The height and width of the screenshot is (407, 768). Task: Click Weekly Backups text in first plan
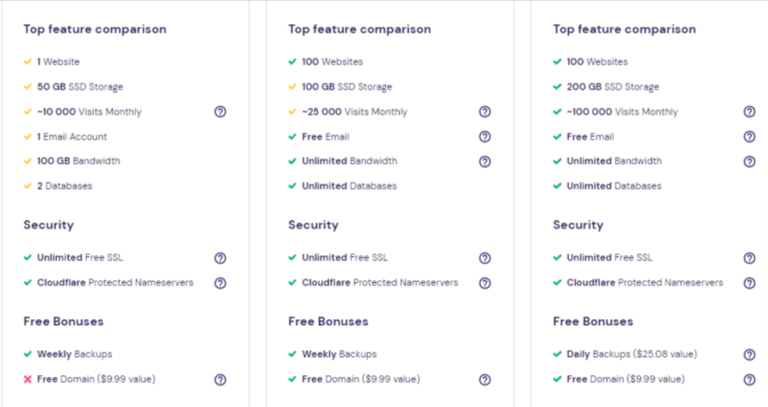tap(74, 354)
